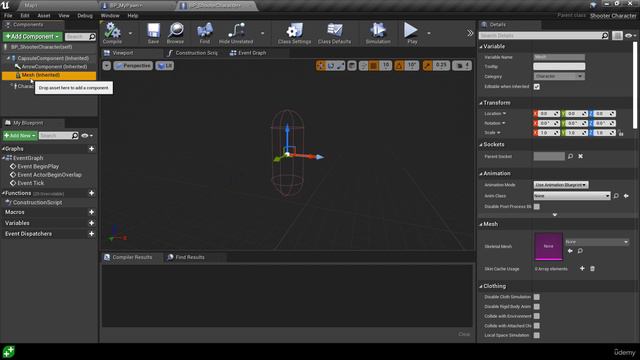This screenshot has width=640, height=360.
Task: Toggle scale snapping icon in viewport
Action: 427,65
